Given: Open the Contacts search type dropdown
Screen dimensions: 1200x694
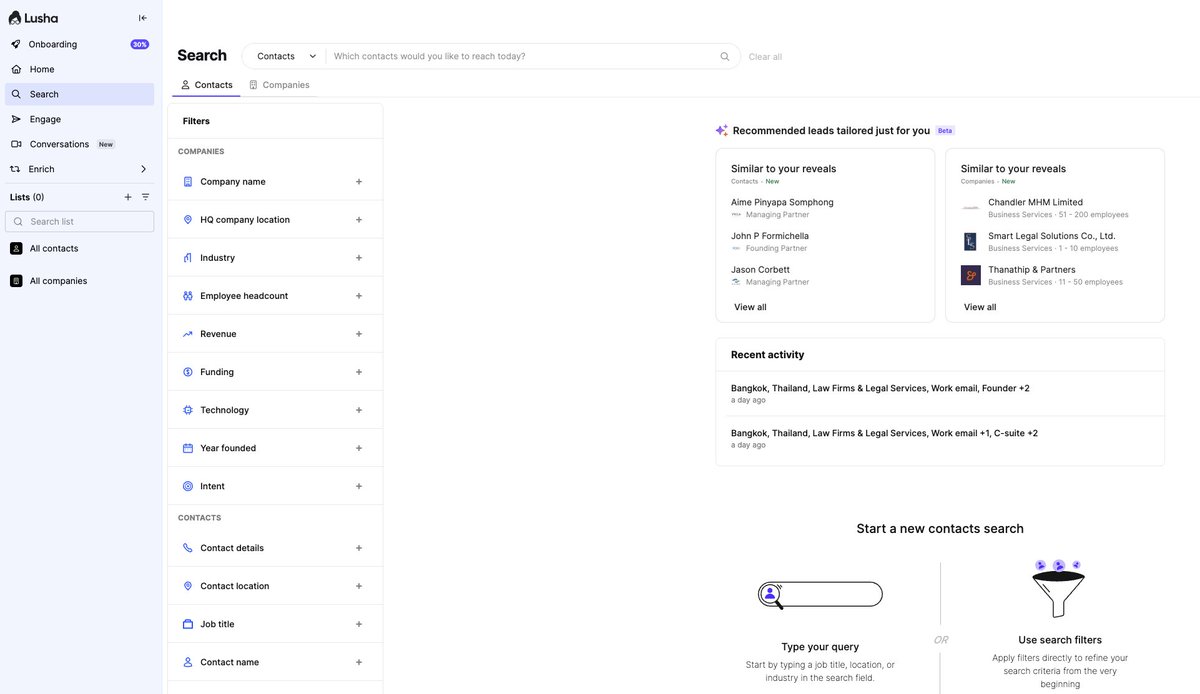Looking at the screenshot, I should click(x=285, y=56).
